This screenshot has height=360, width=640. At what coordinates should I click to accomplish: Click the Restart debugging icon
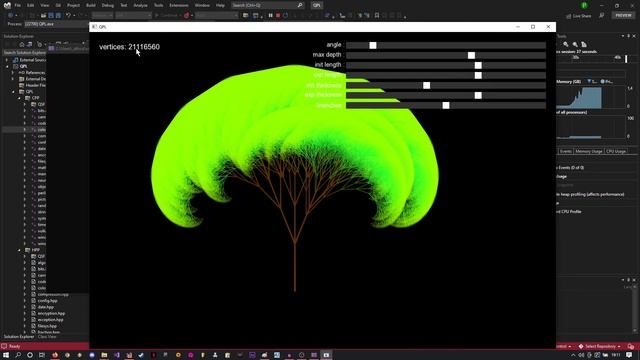285,16
